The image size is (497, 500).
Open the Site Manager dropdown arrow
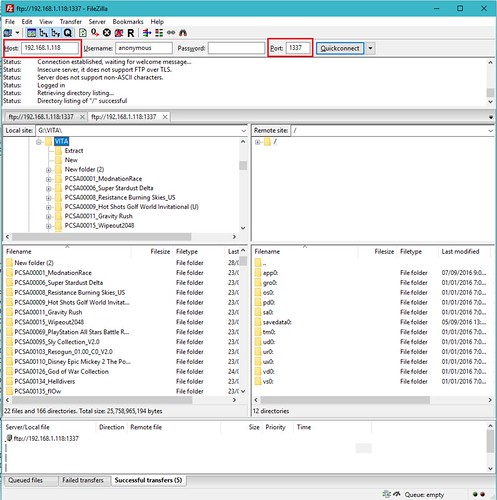(x=17, y=33)
